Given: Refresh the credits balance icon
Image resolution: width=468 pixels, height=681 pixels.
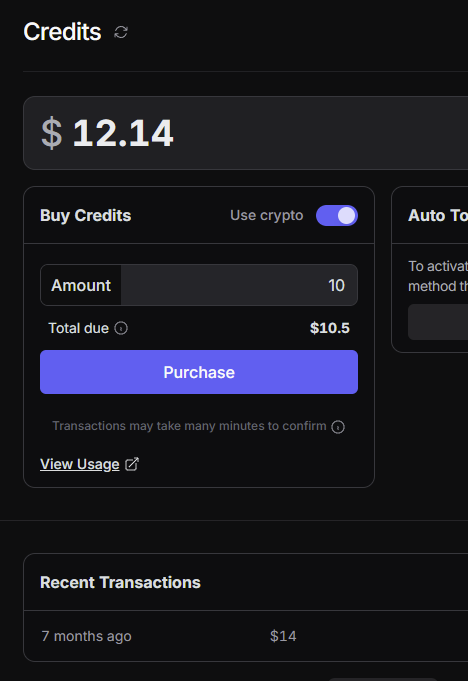Looking at the screenshot, I should tap(121, 32).
